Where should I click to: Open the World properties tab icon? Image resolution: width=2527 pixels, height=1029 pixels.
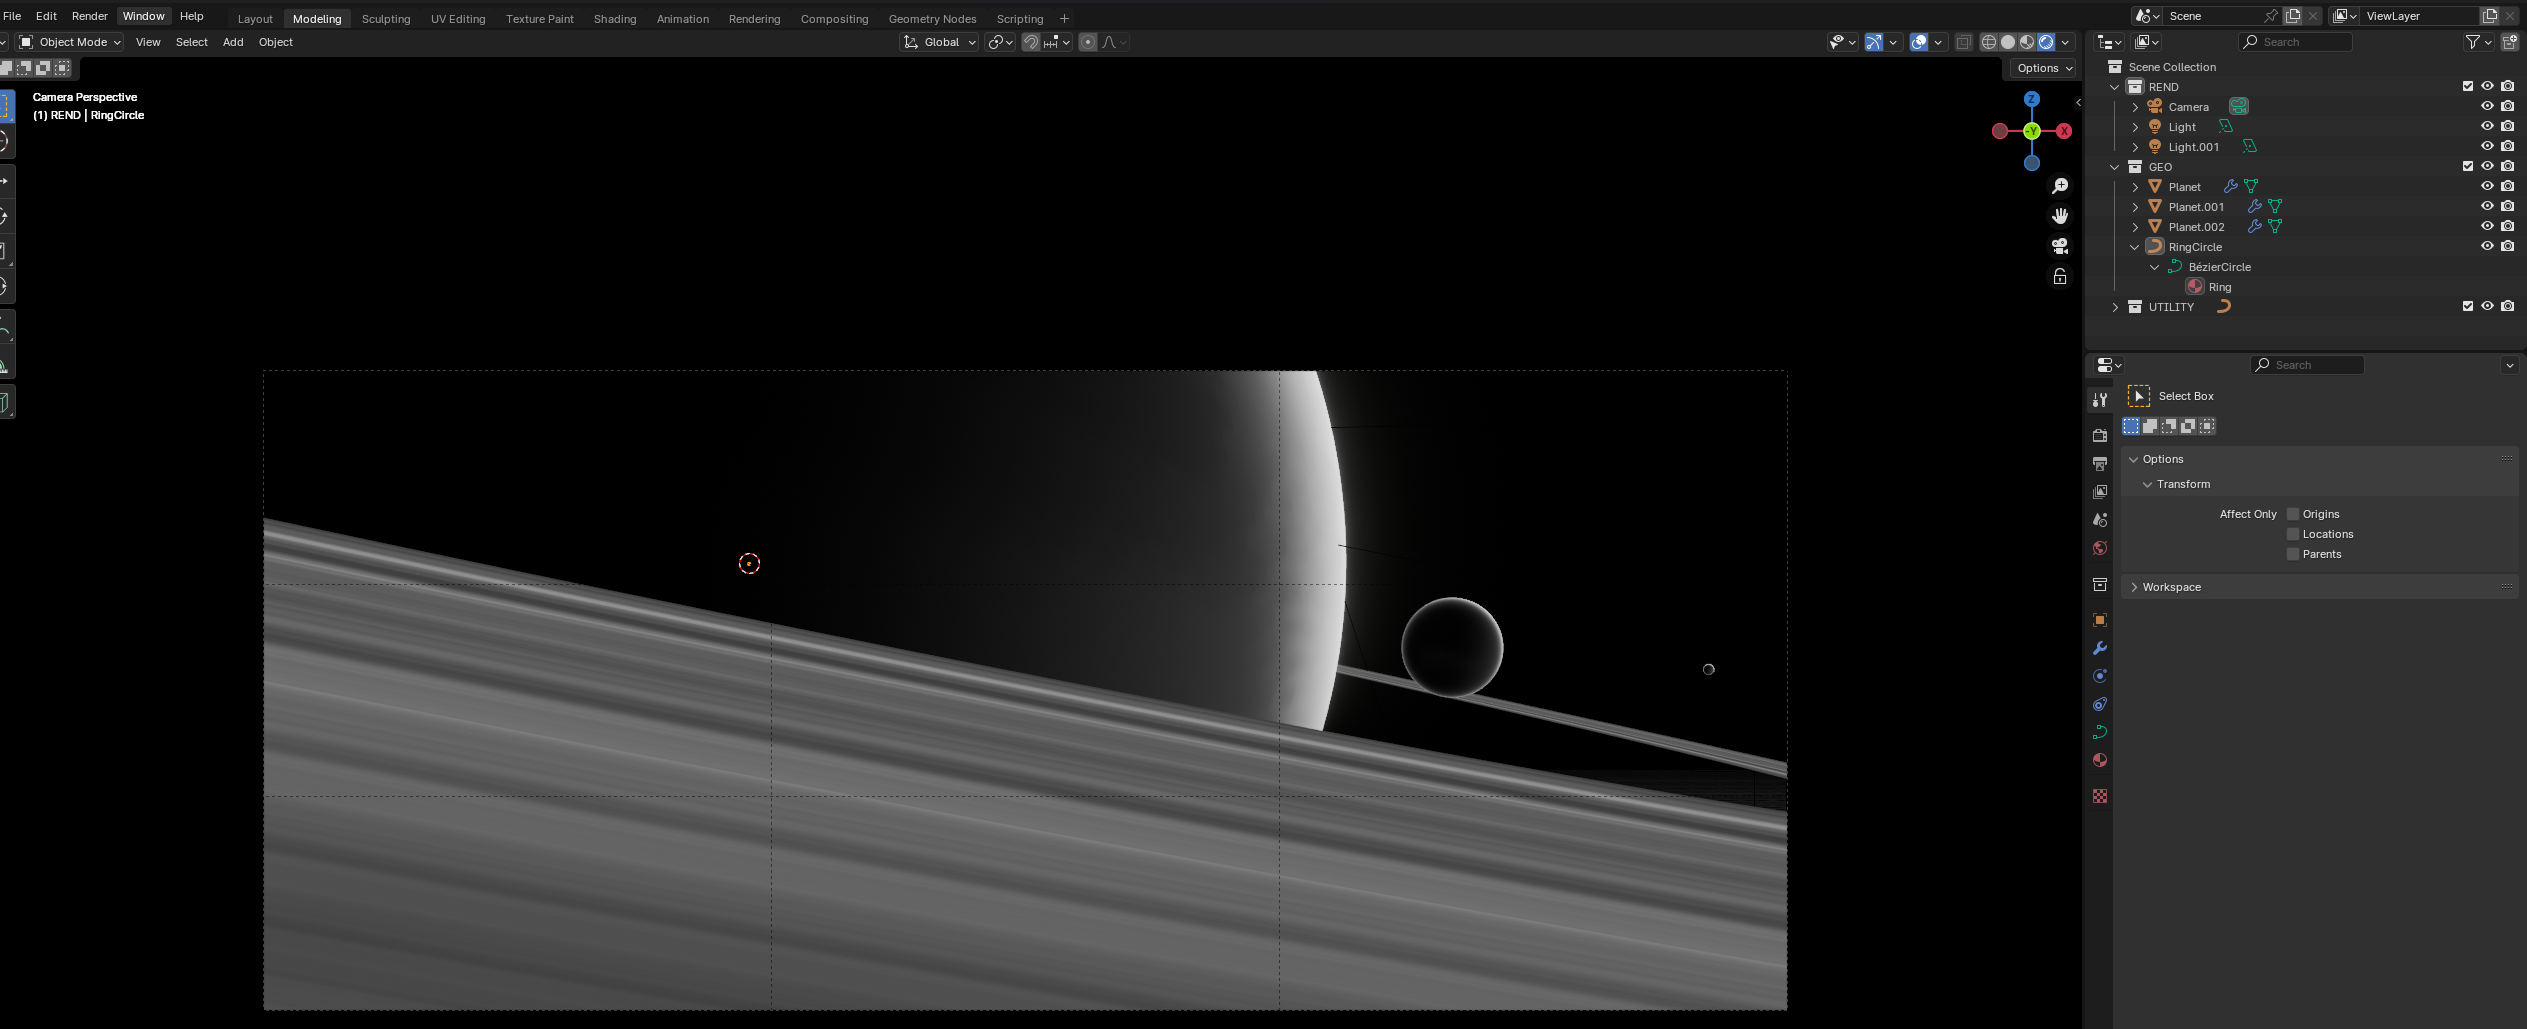tap(2100, 548)
